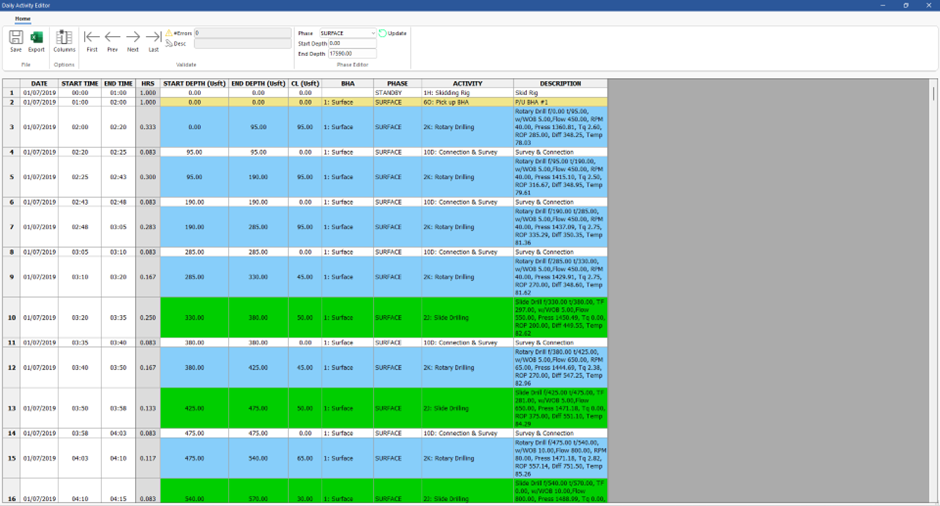Go to the Next record
The width and height of the screenshot is (940, 506).
pyautogui.click(x=133, y=39)
